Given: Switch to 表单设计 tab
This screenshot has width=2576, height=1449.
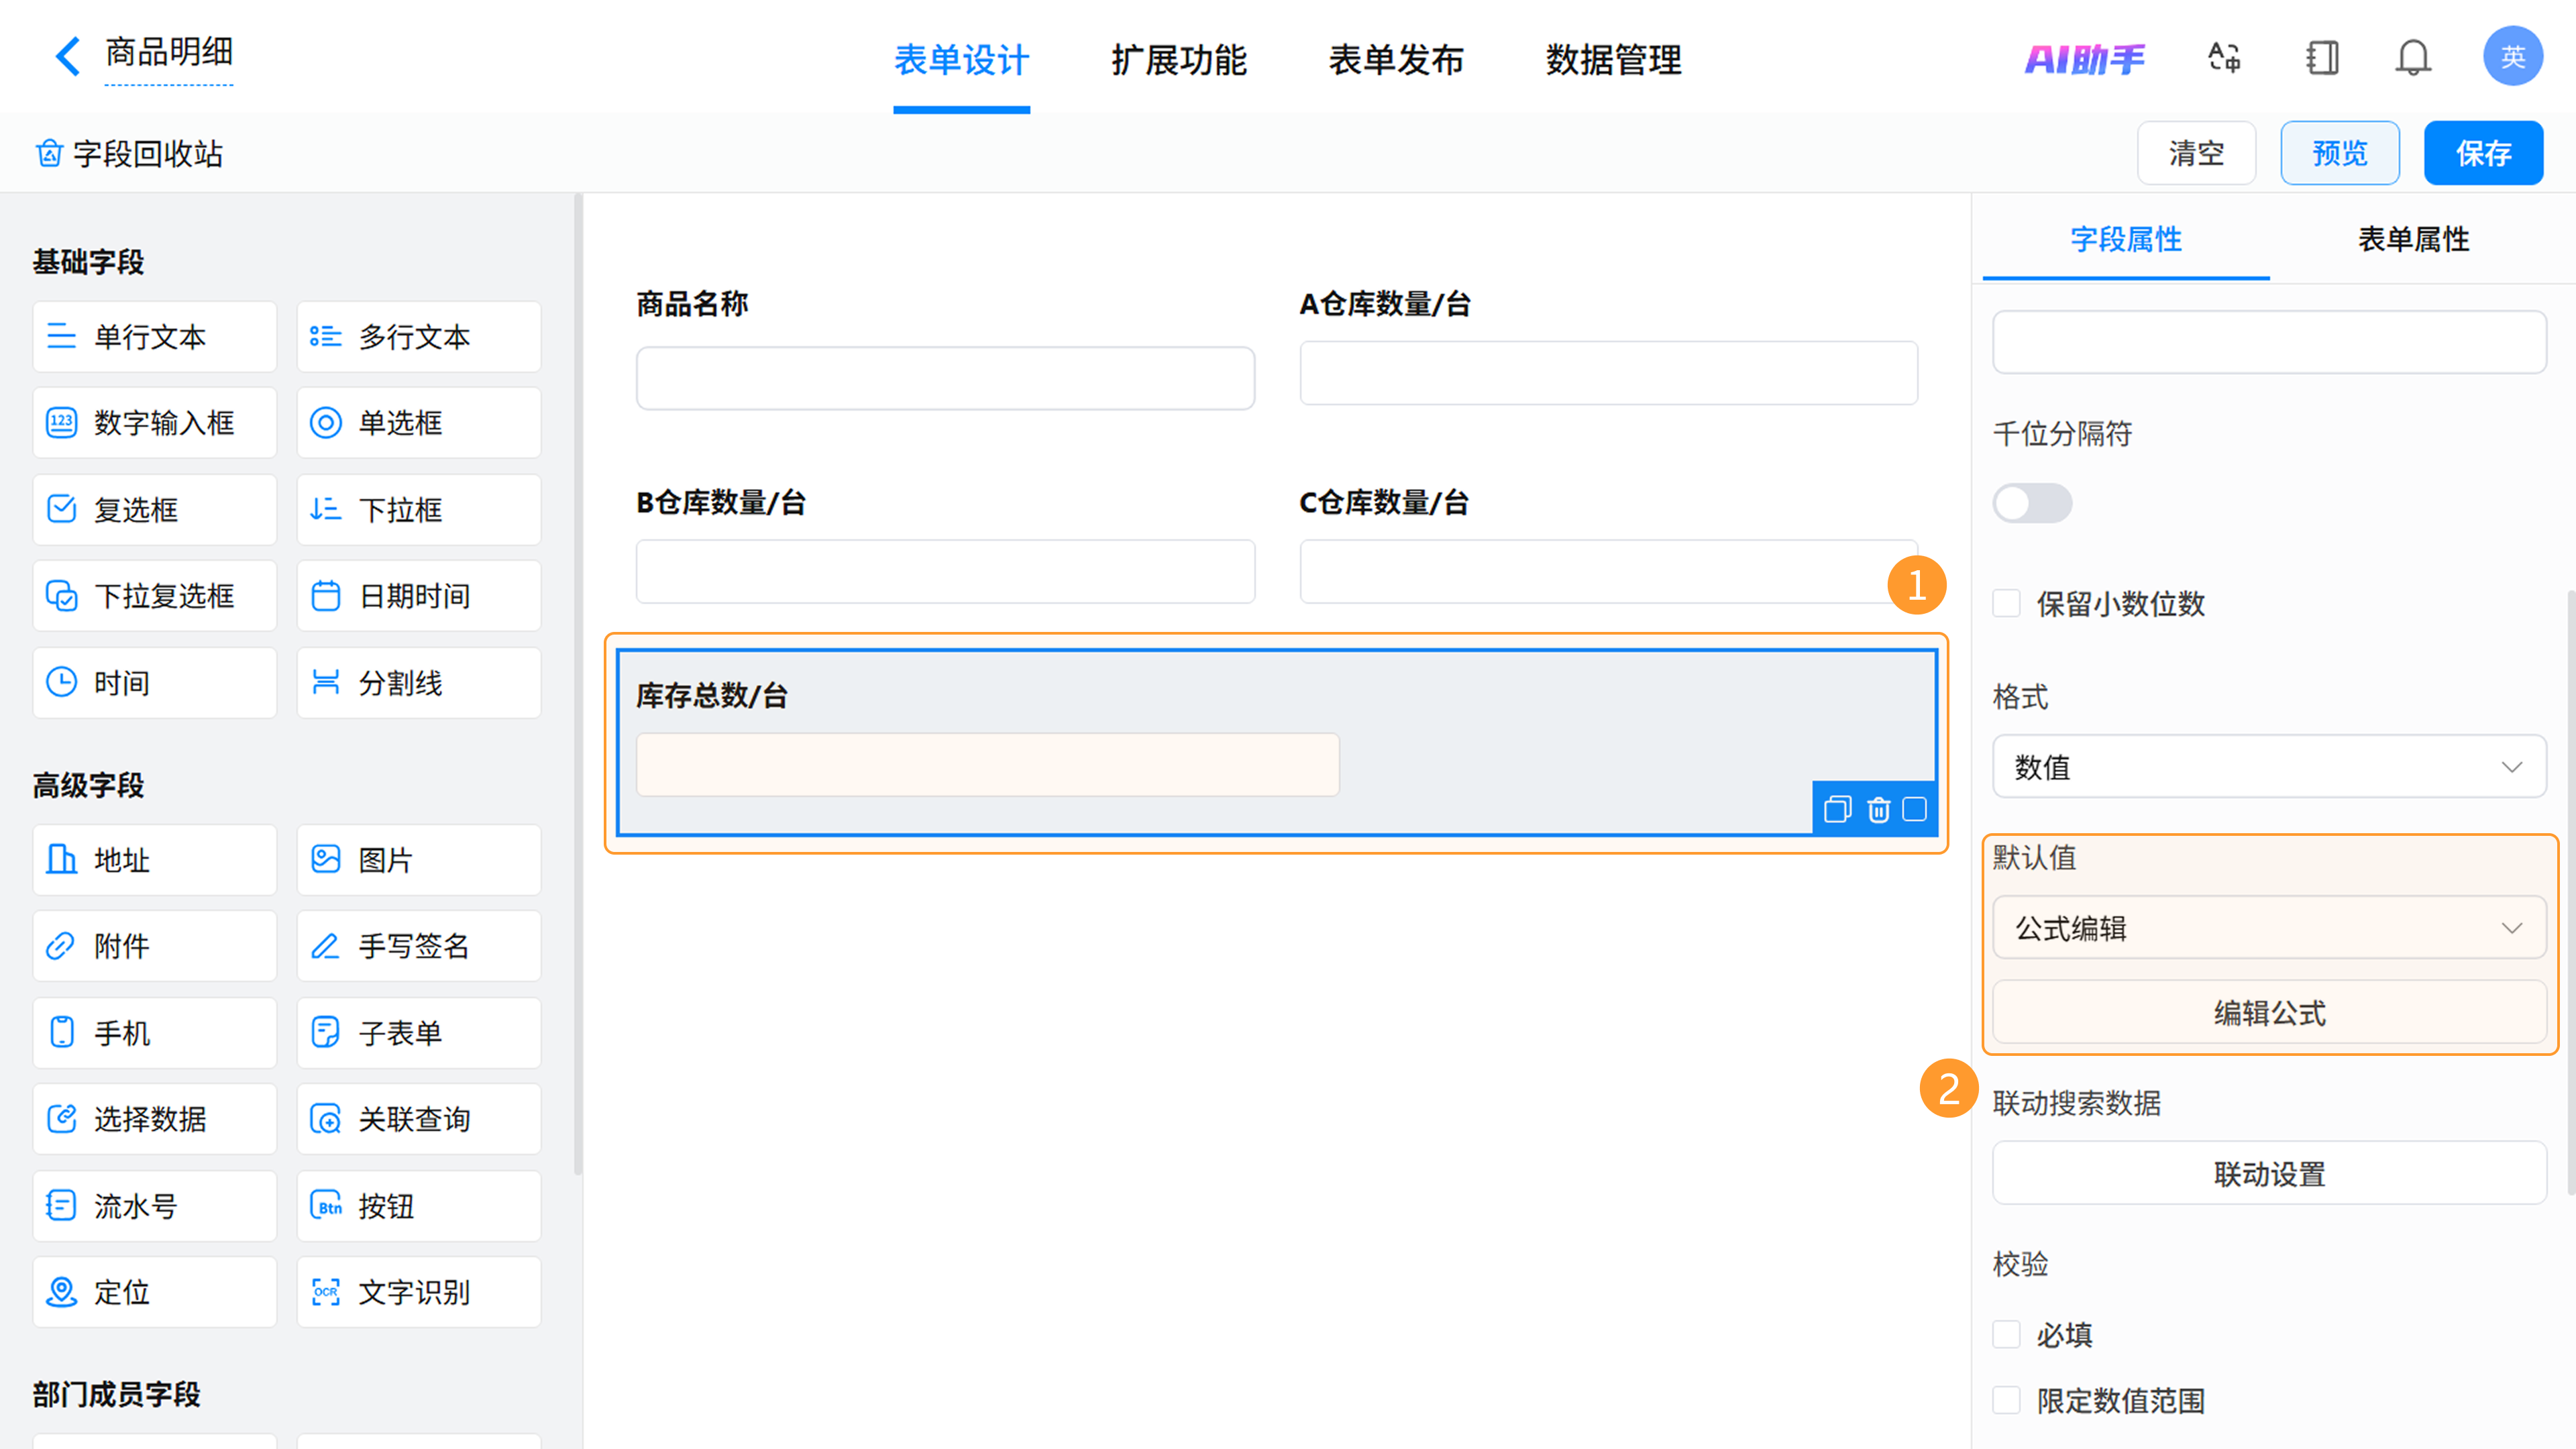Looking at the screenshot, I should pyautogui.click(x=961, y=60).
